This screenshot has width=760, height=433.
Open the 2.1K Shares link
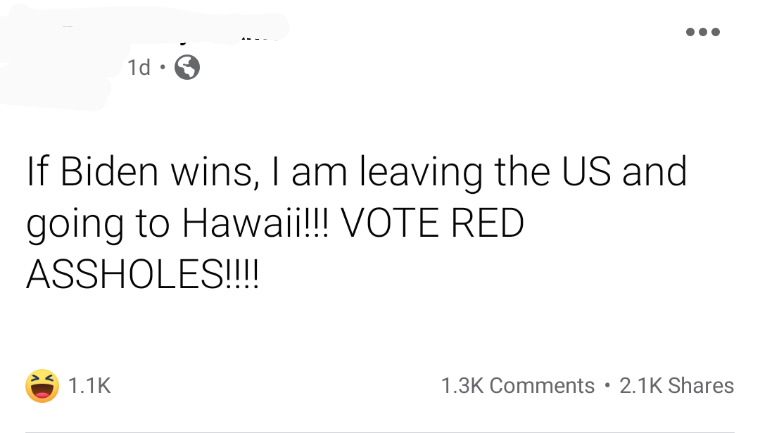pyautogui.click(x=677, y=386)
